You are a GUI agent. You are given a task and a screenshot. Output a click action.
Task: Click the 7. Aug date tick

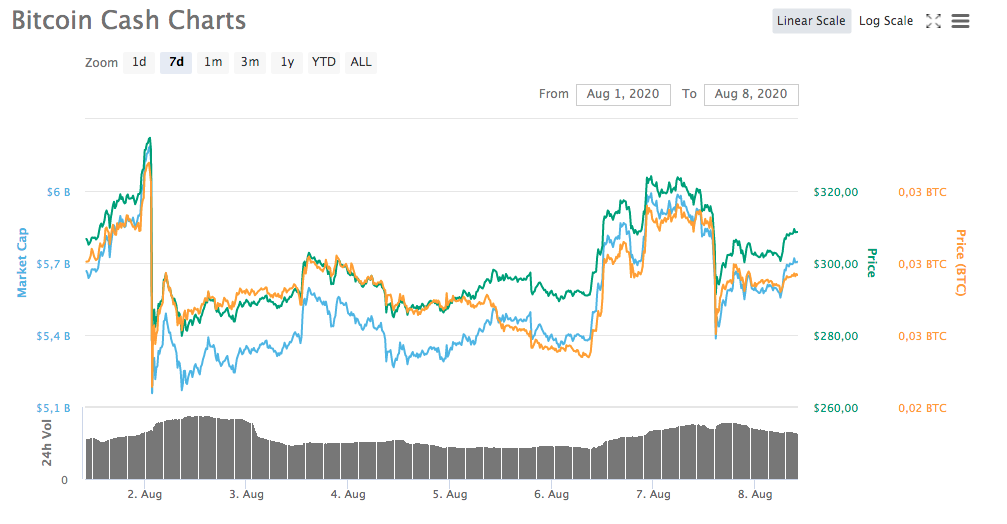[653, 494]
